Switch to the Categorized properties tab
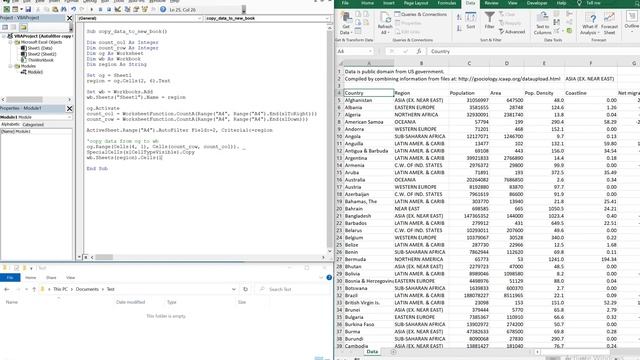640x360 pixels. tap(33, 124)
